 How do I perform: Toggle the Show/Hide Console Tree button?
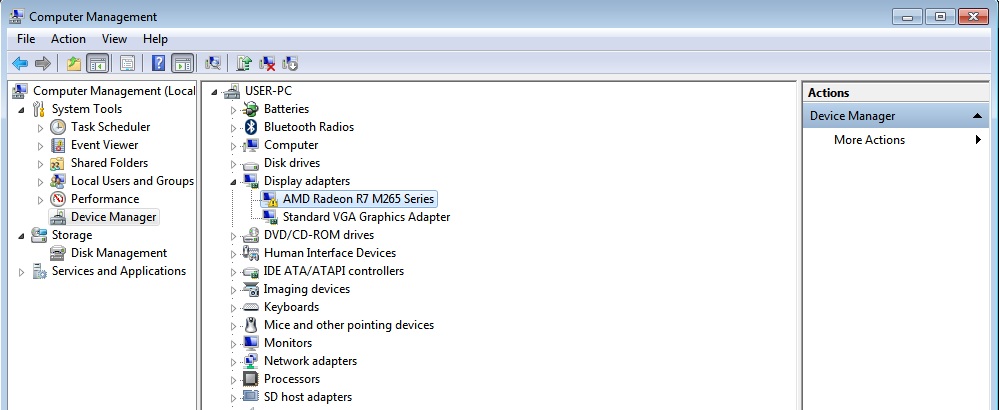coord(97,64)
